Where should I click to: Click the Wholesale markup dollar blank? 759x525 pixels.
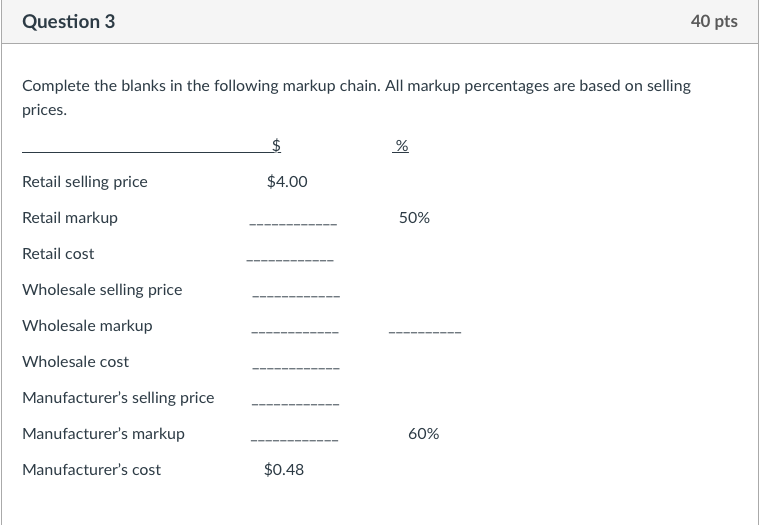[x=295, y=332]
